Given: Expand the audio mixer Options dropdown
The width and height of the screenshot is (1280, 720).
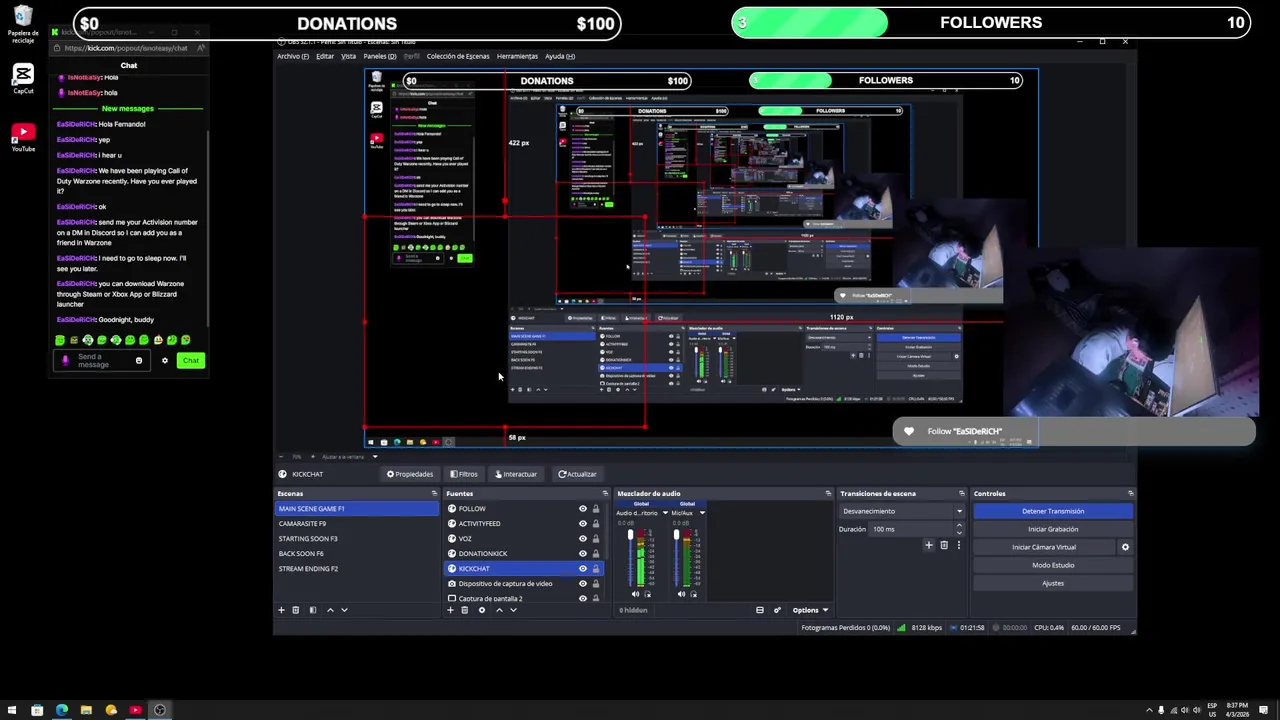Looking at the screenshot, I should point(809,610).
